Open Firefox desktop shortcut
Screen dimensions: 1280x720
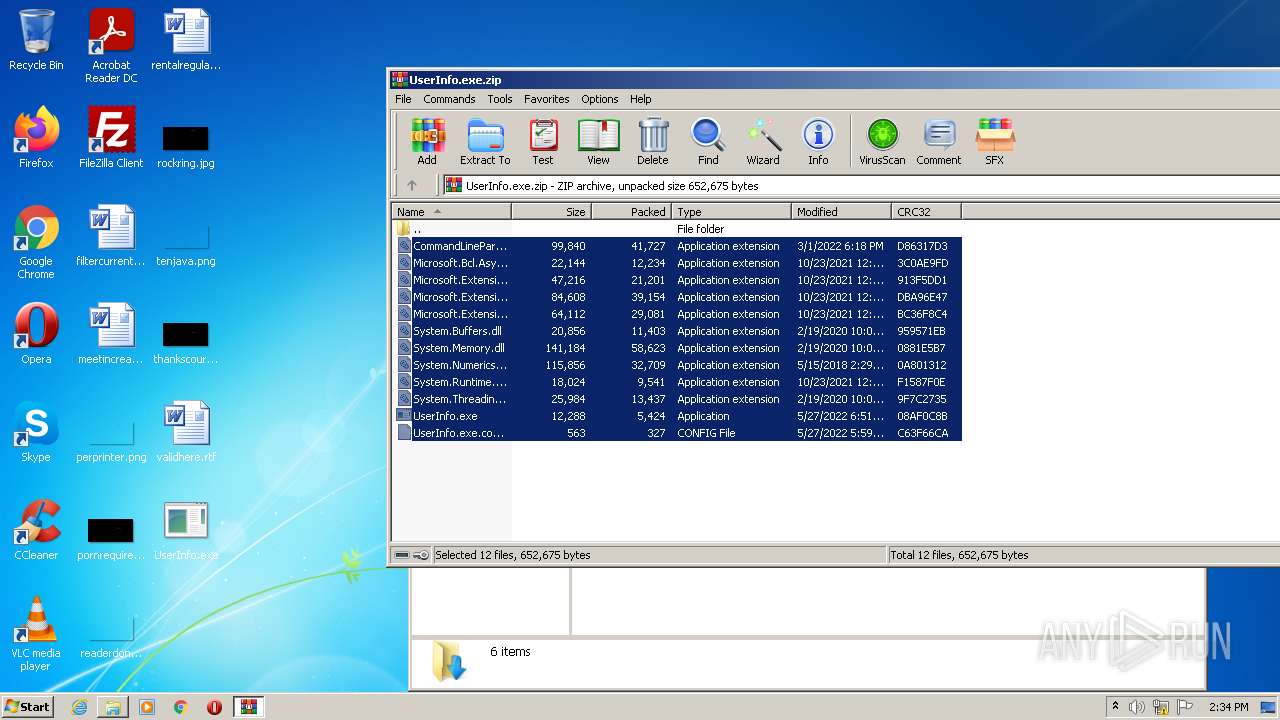pyautogui.click(x=36, y=138)
